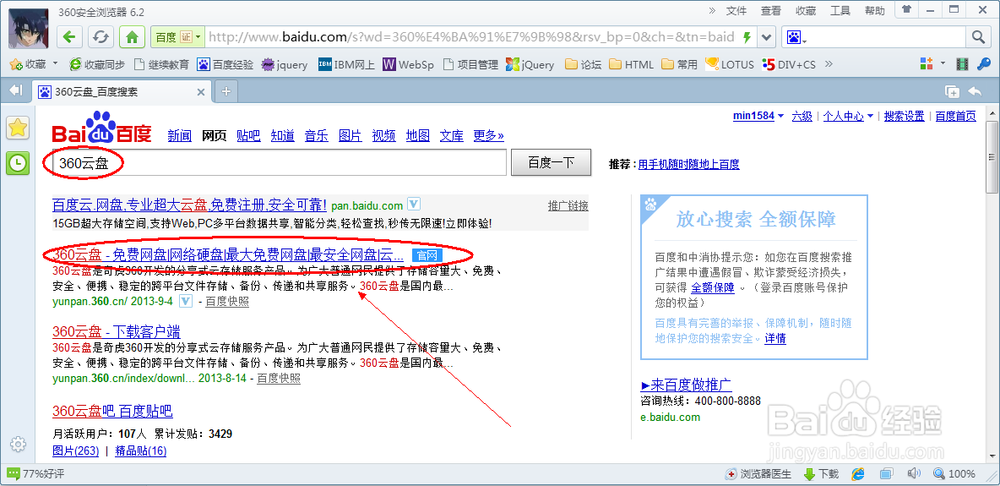Open 360云盘 official site result link
The height and width of the screenshot is (486, 1000).
(228, 255)
